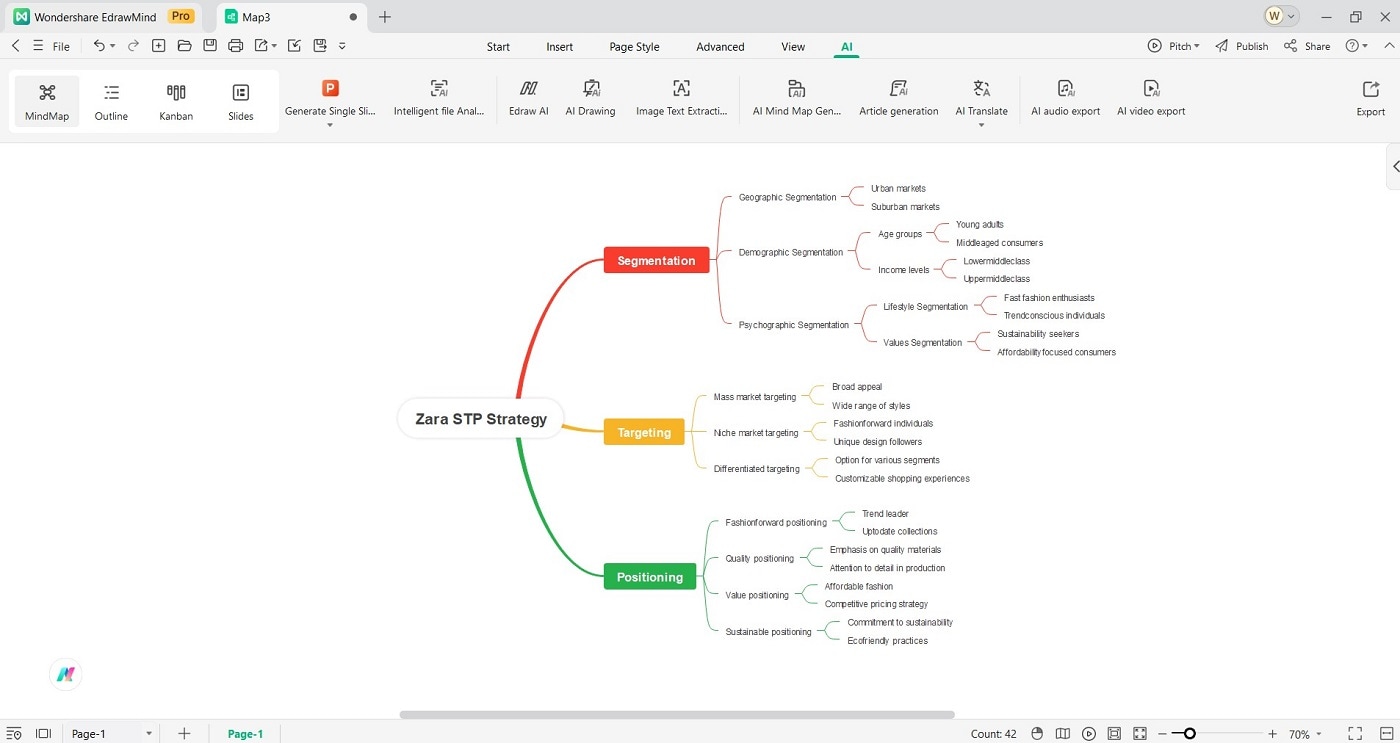Open the hamburger File menu icon
Image resolution: width=1400 pixels, height=743 pixels.
(x=38, y=46)
